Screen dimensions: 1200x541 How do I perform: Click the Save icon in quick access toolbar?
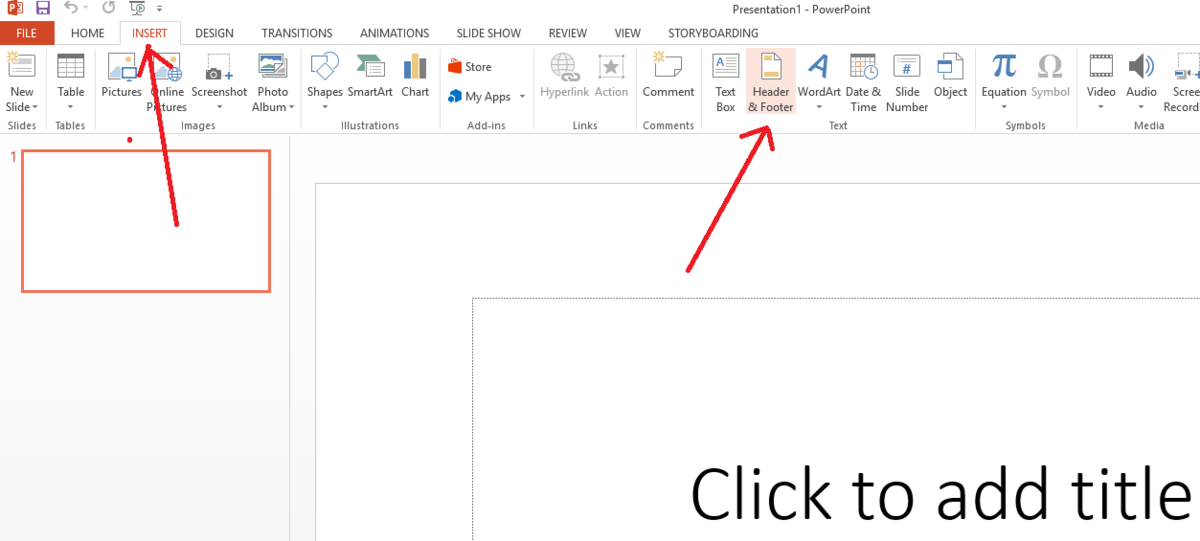pos(42,8)
